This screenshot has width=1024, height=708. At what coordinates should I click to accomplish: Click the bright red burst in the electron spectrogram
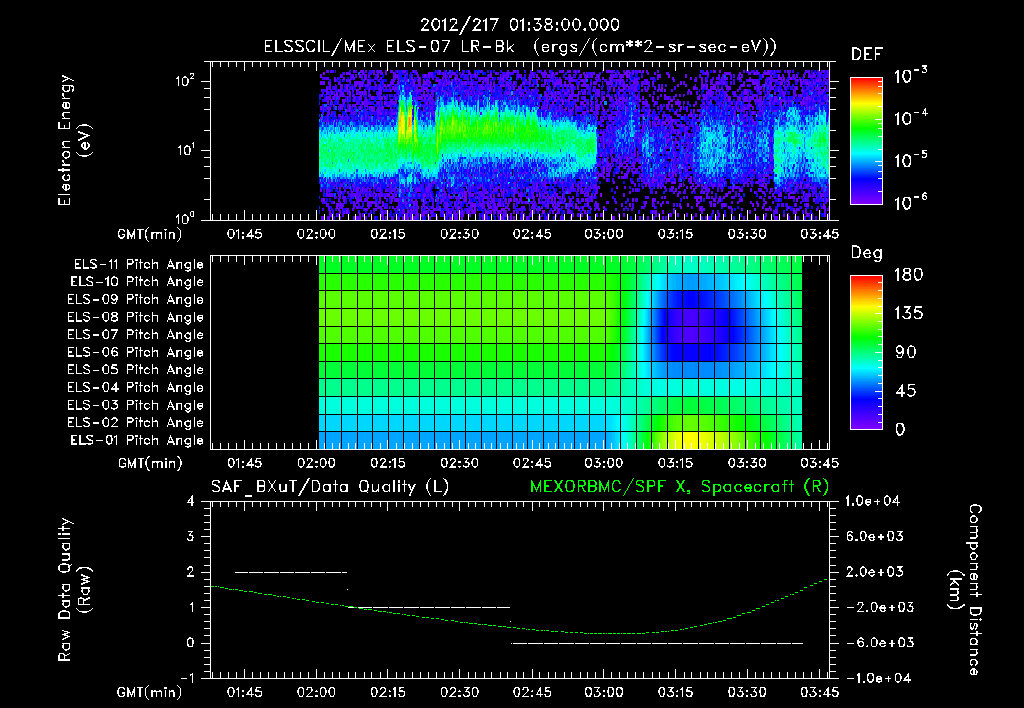point(407,120)
